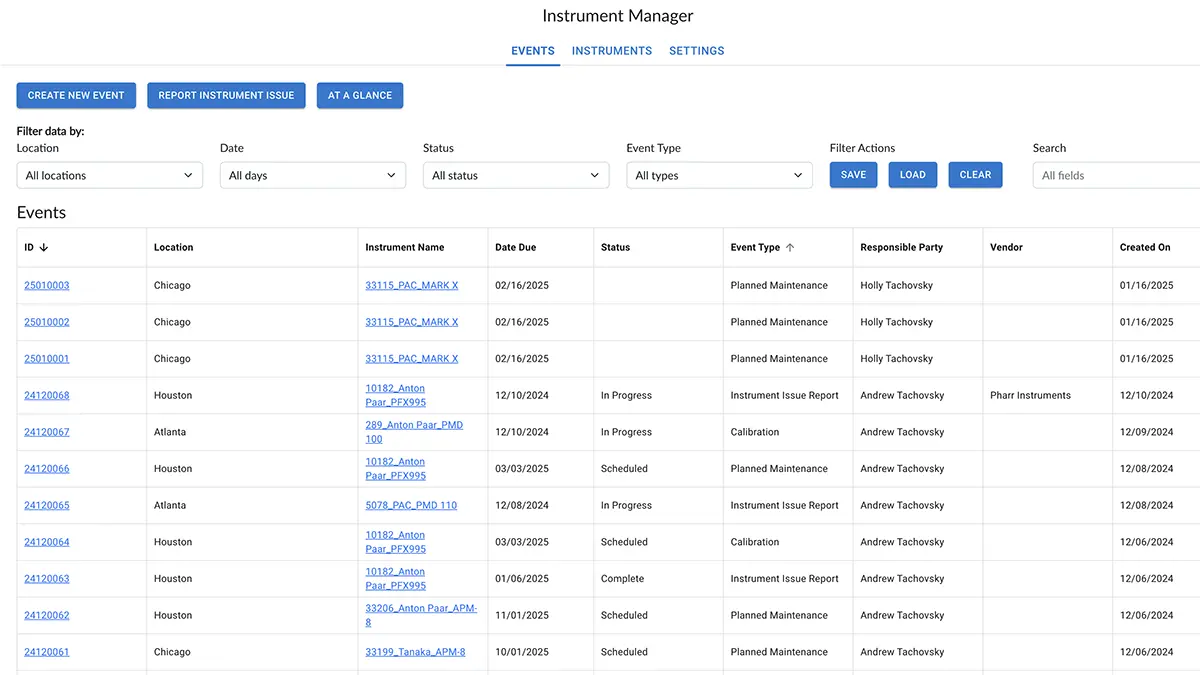Switch to the Instruments tab
Image resolution: width=1200 pixels, height=675 pixels.
pyautogui.click(x=612, y=51)
